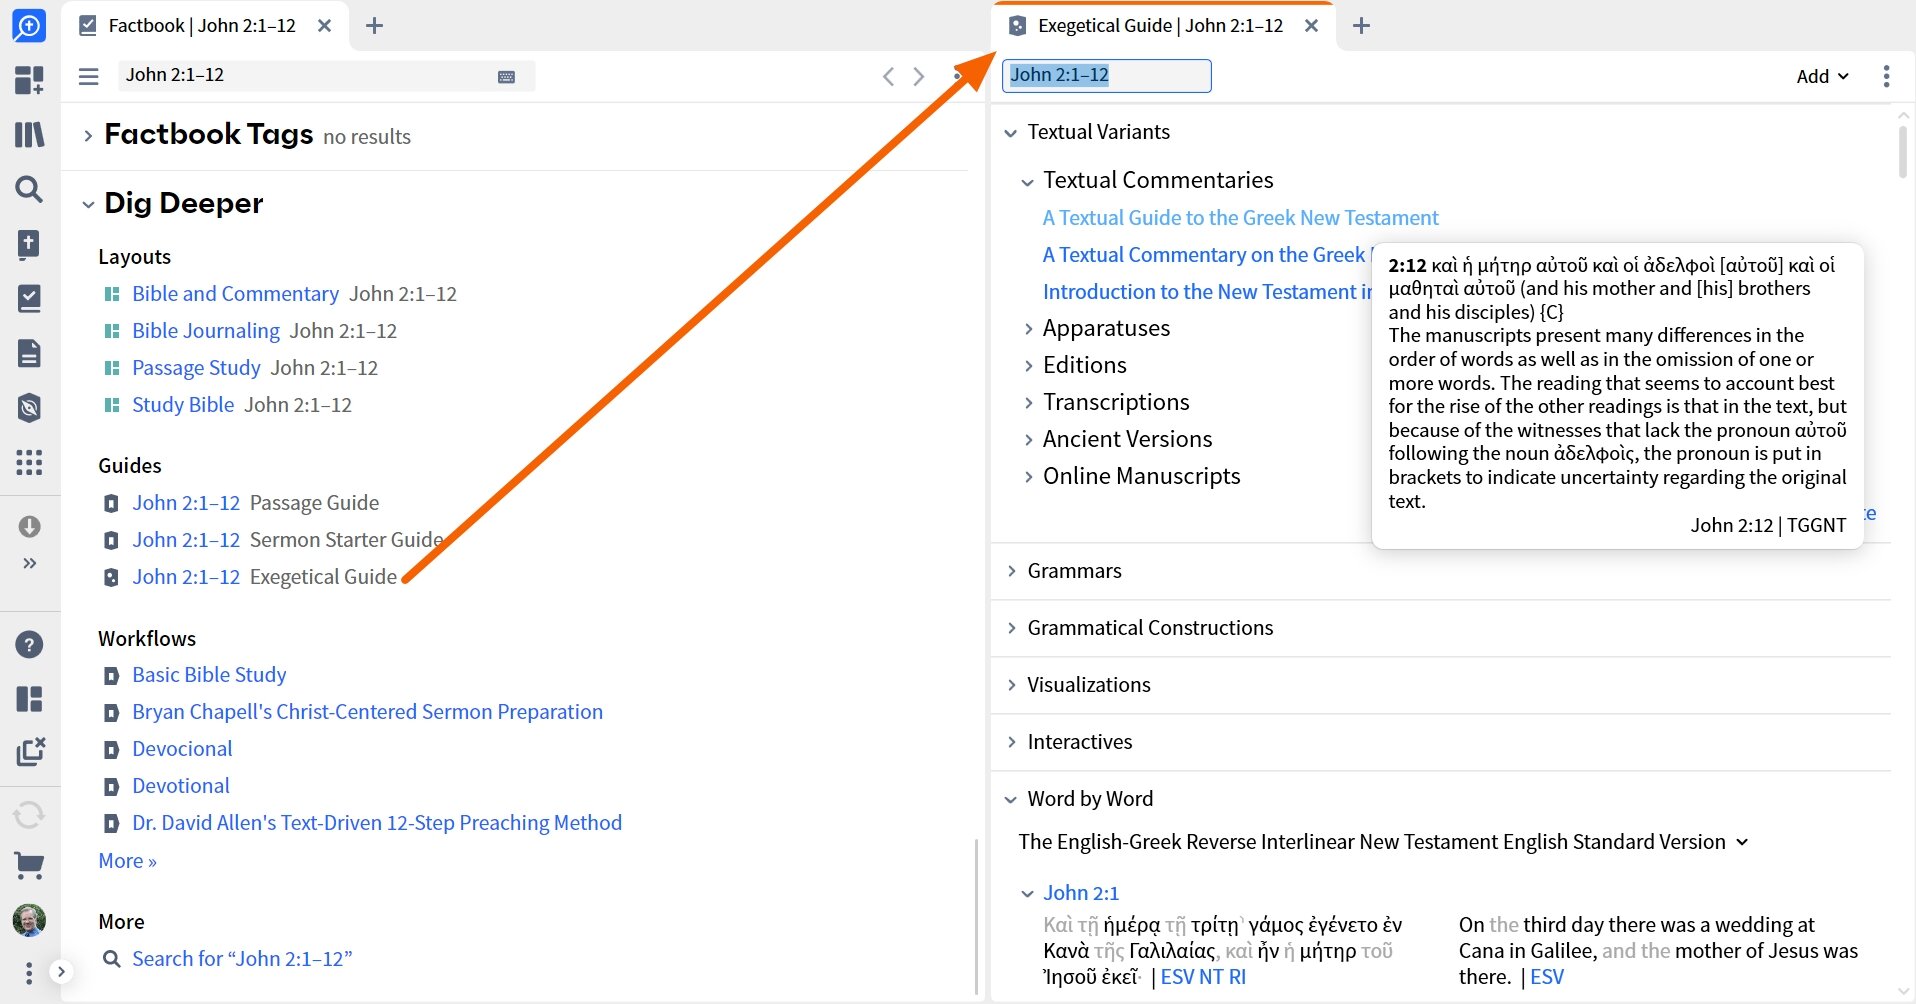Screen dimensions: 1916x1004
Task: Open John 2:1–12 Sermon Starter Guide
Action: coord(186,540)
